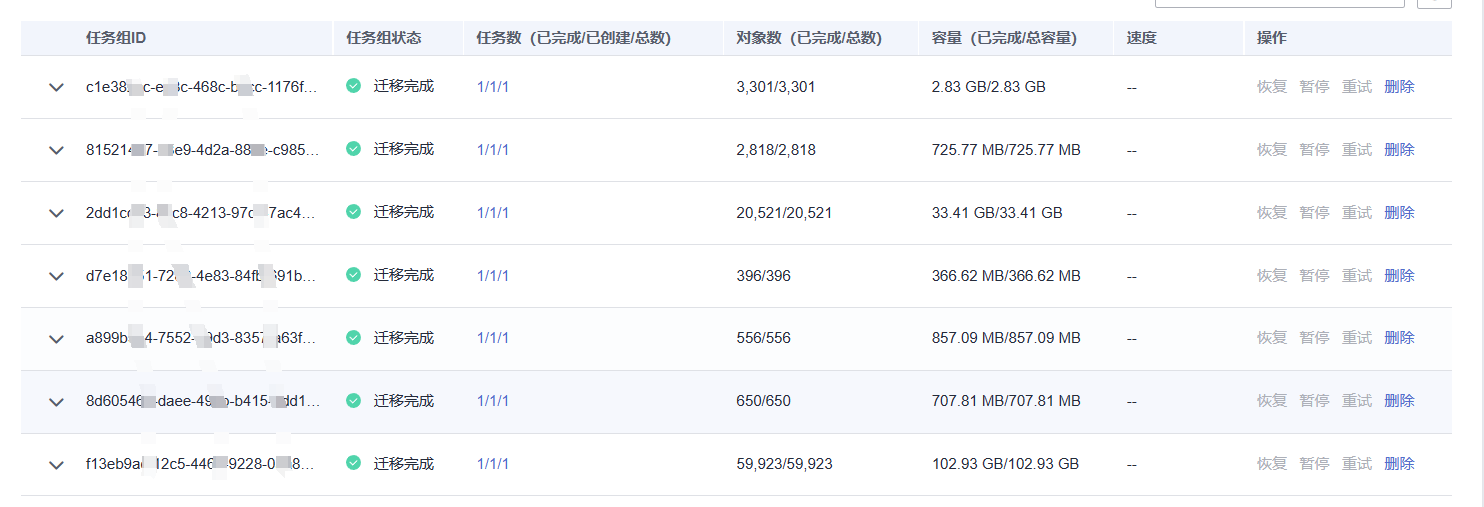The width and height of the screenshot is (1484, 507).
Task: Expand the task group starting with 2dd1c
Action: point(56,213)
